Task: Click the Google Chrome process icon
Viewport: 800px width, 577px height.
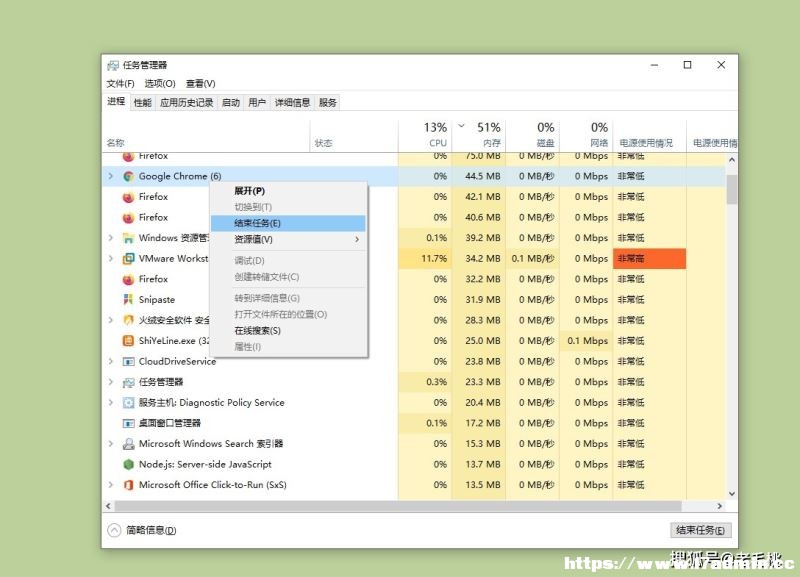Action: click(129, 176)
